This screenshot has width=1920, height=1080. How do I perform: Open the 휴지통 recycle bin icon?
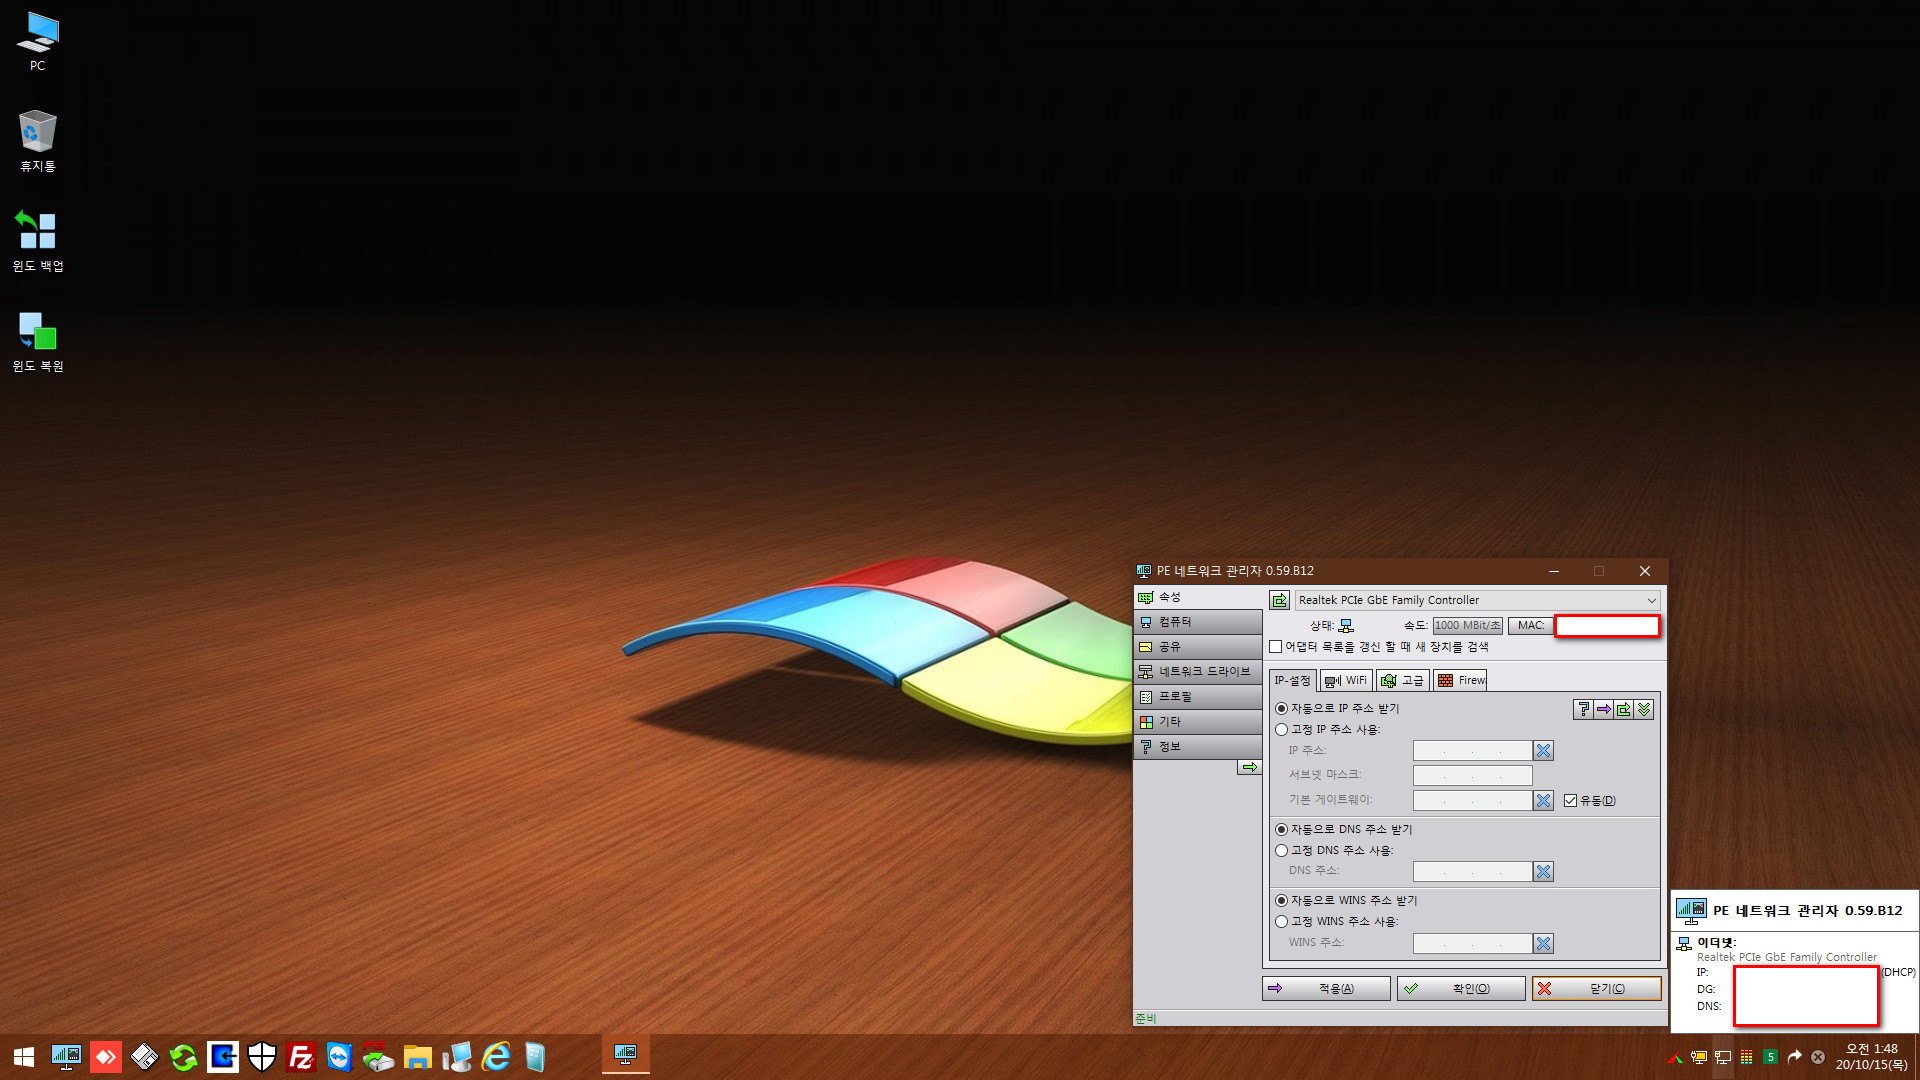click(x=38, y=141)
